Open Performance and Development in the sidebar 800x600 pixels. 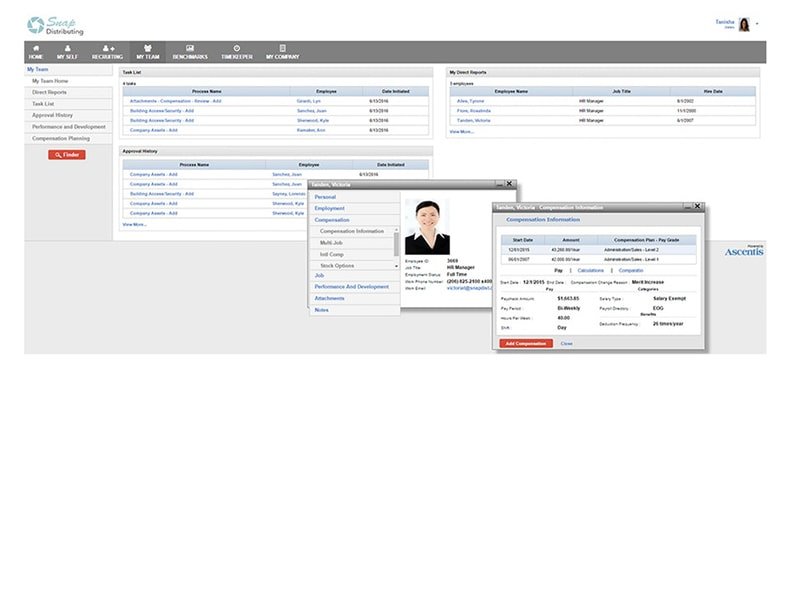pos(69,127)
